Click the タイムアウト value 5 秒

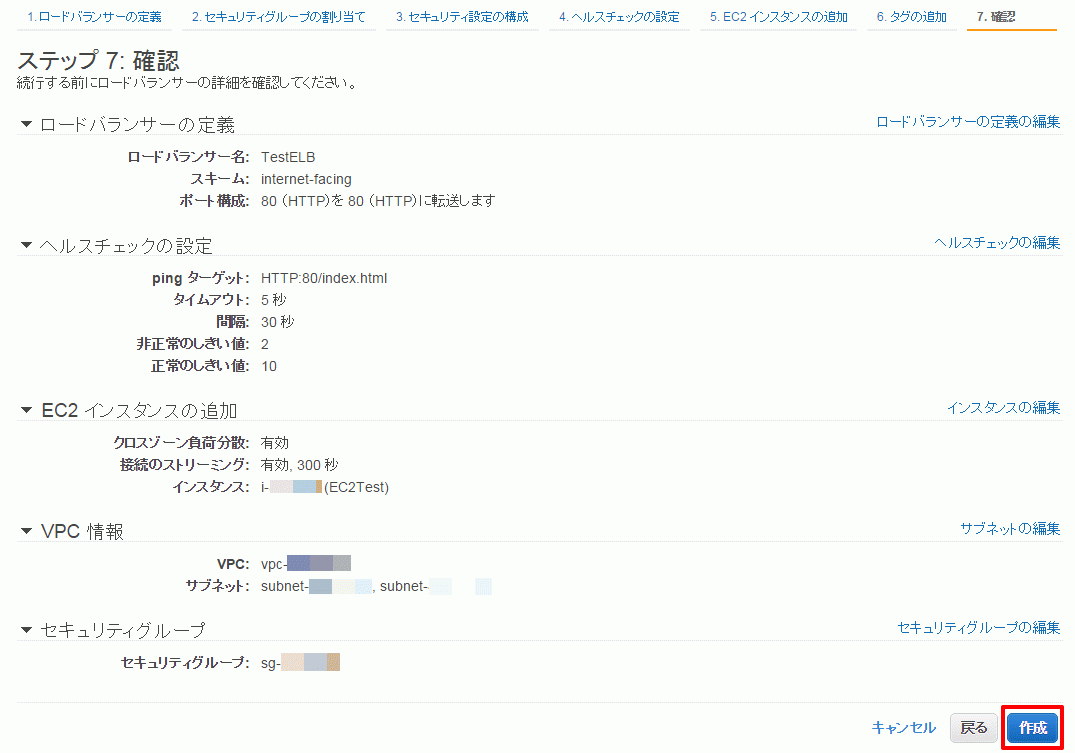[274, 300]
